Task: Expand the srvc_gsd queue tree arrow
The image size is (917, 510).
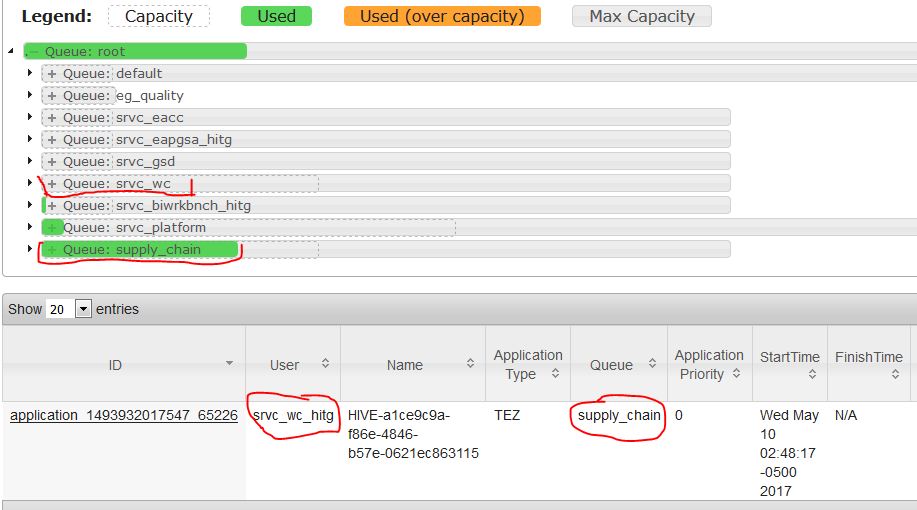Action: (x=30, y=161)
